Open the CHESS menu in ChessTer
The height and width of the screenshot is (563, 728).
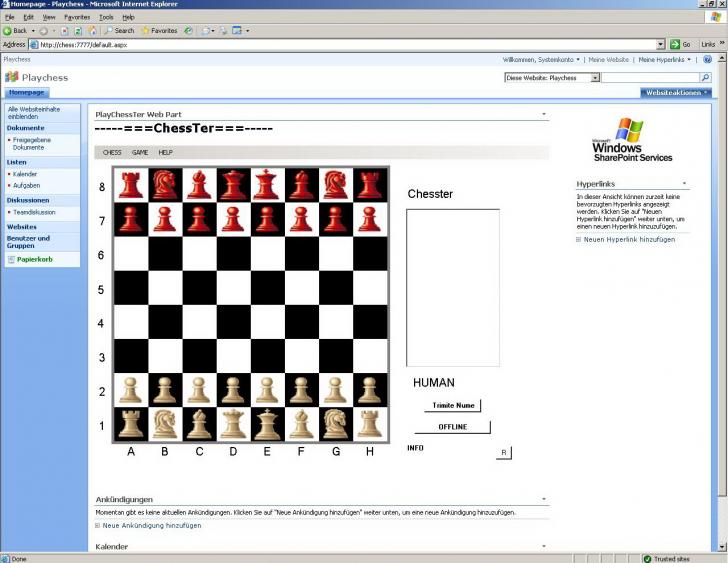(x=112, y=152)
